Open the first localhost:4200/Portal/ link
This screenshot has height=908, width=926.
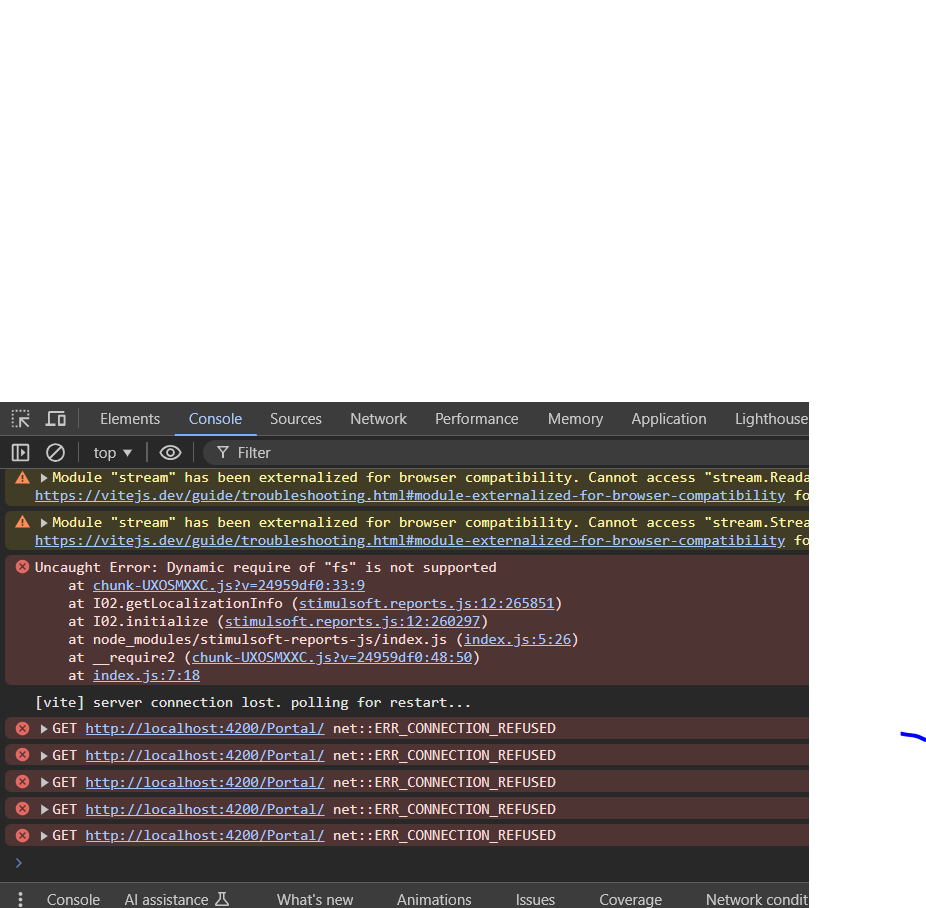[205, 729]
